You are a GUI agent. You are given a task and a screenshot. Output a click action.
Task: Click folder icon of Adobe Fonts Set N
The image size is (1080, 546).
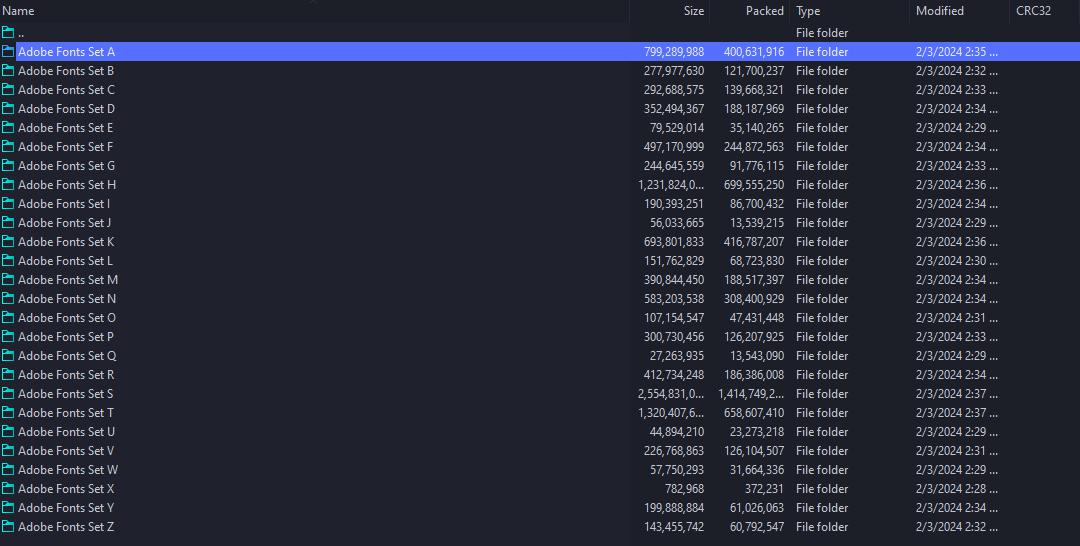(x=8, y=299)
